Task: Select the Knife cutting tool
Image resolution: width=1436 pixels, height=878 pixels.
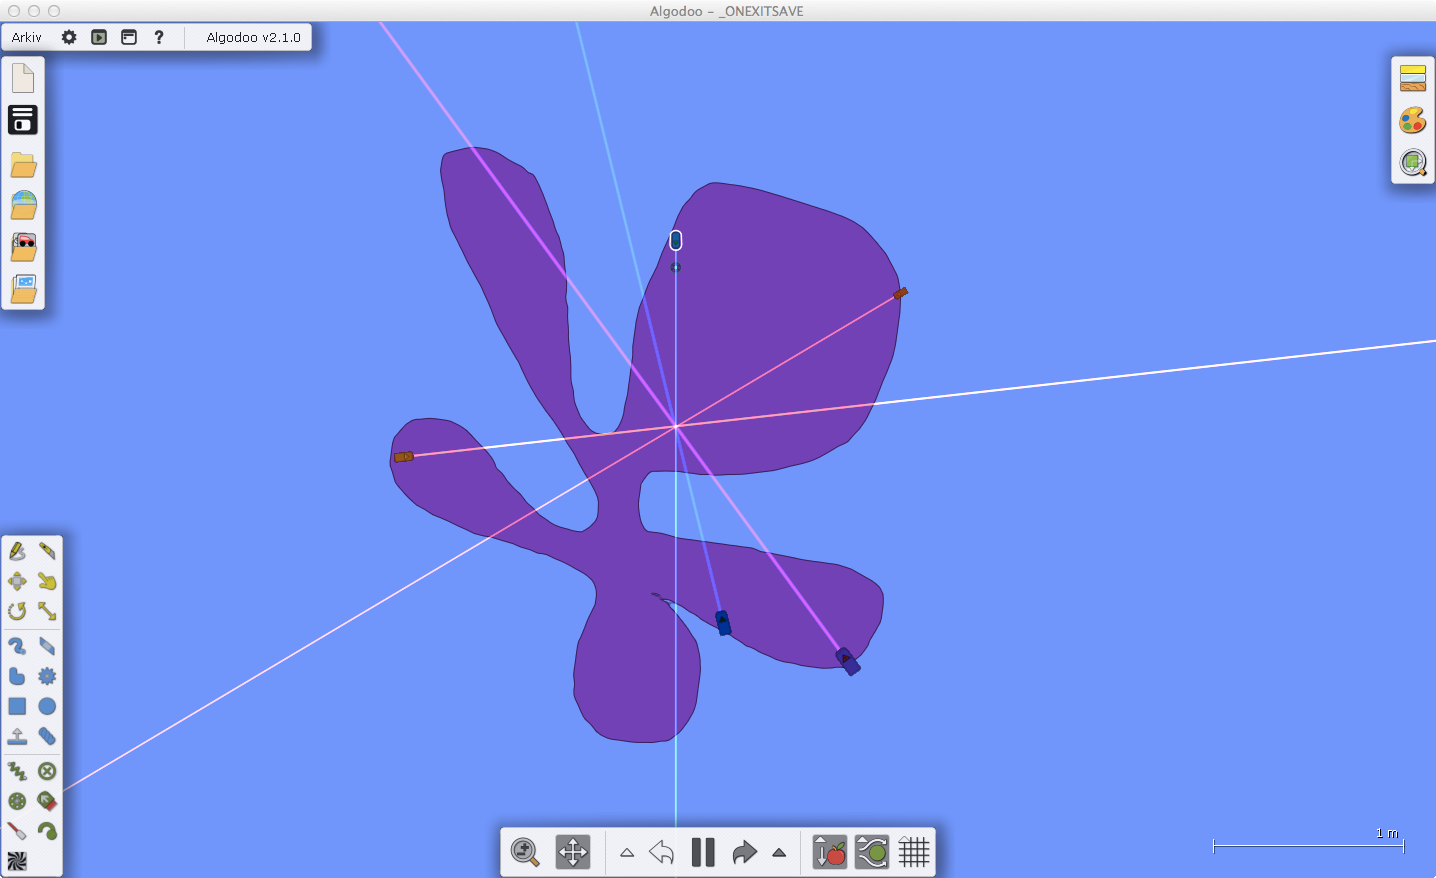Action: [x=47, y=551]
